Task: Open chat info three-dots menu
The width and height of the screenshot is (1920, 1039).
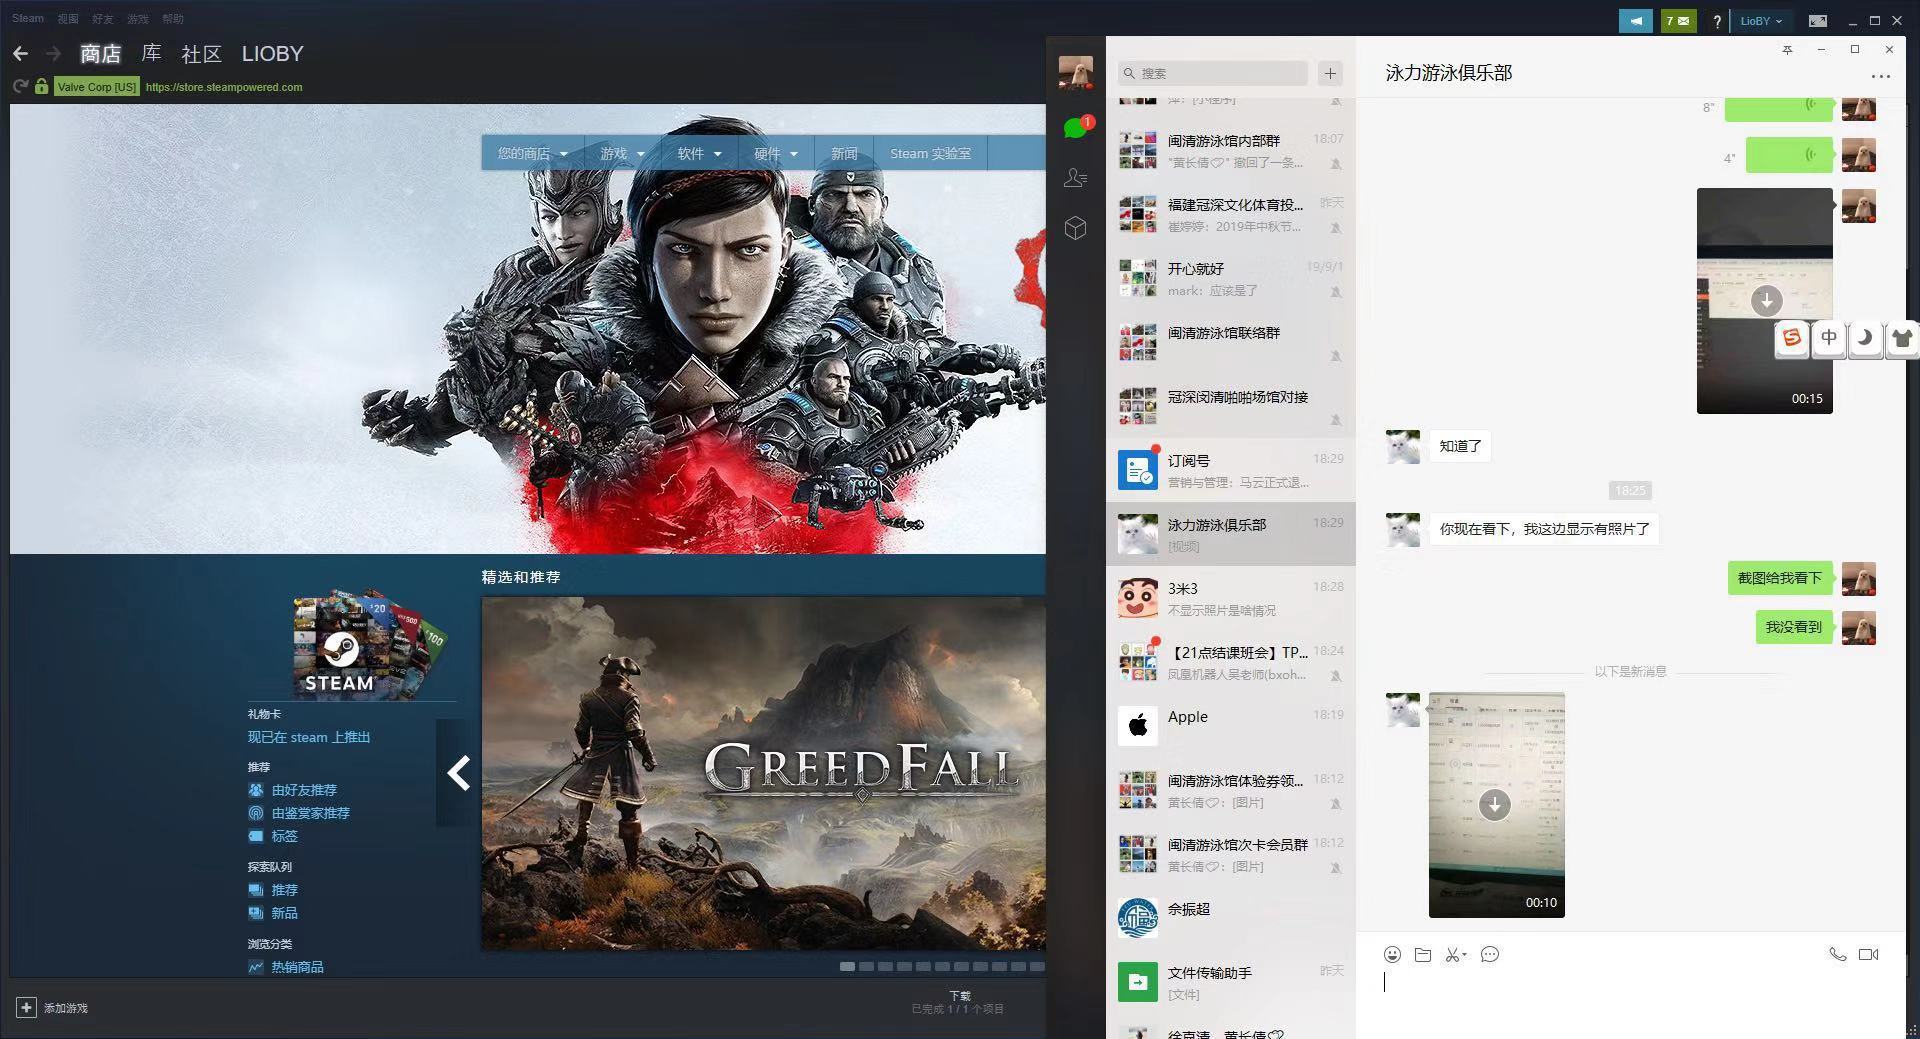Action: [x=1880, y=76]
